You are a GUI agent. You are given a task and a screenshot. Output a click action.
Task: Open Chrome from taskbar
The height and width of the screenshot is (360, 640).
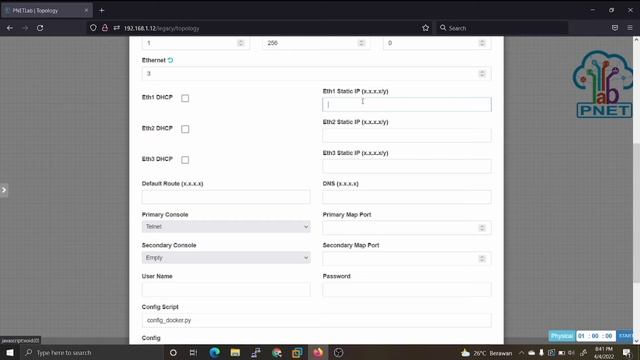pyautogui.click(x=276, y=353)
